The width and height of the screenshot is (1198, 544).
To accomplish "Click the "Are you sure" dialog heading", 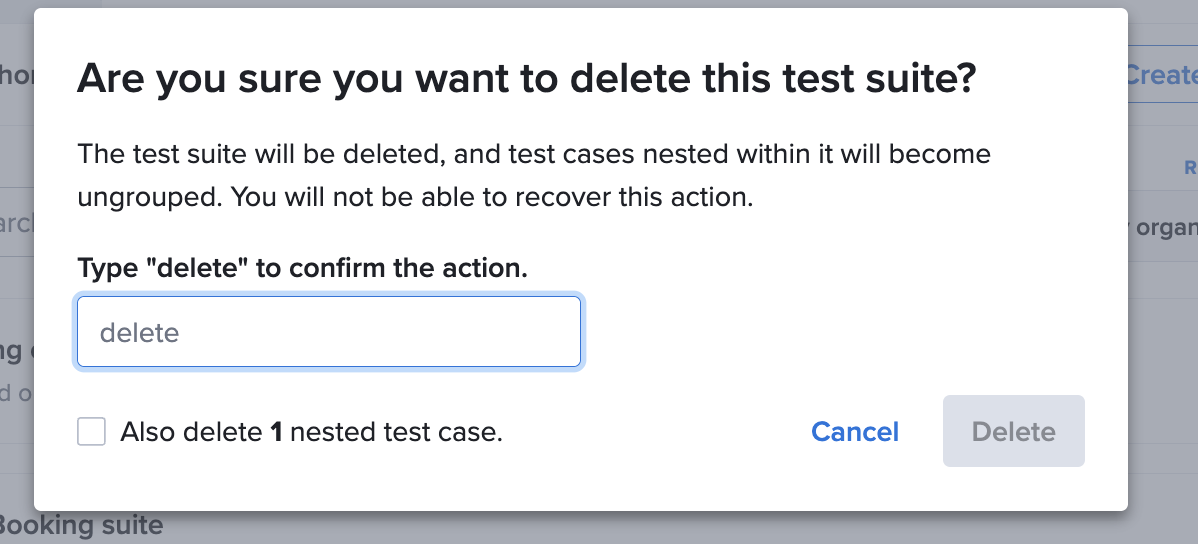I will [526, 78].
